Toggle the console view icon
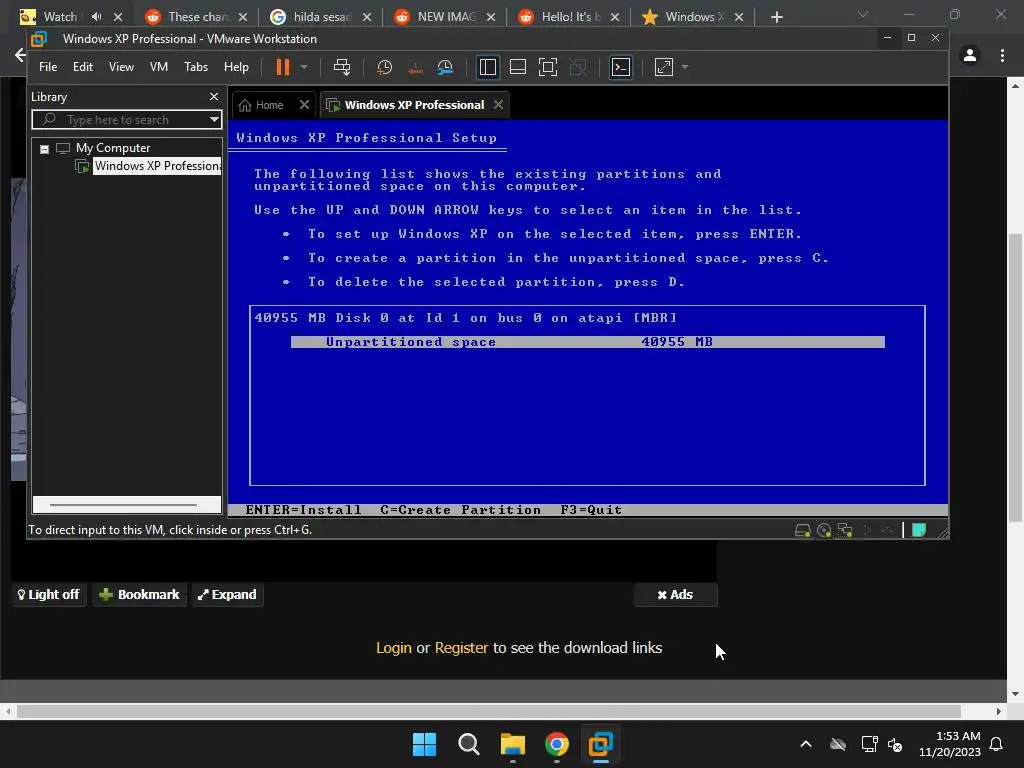 tap(620, 67)
